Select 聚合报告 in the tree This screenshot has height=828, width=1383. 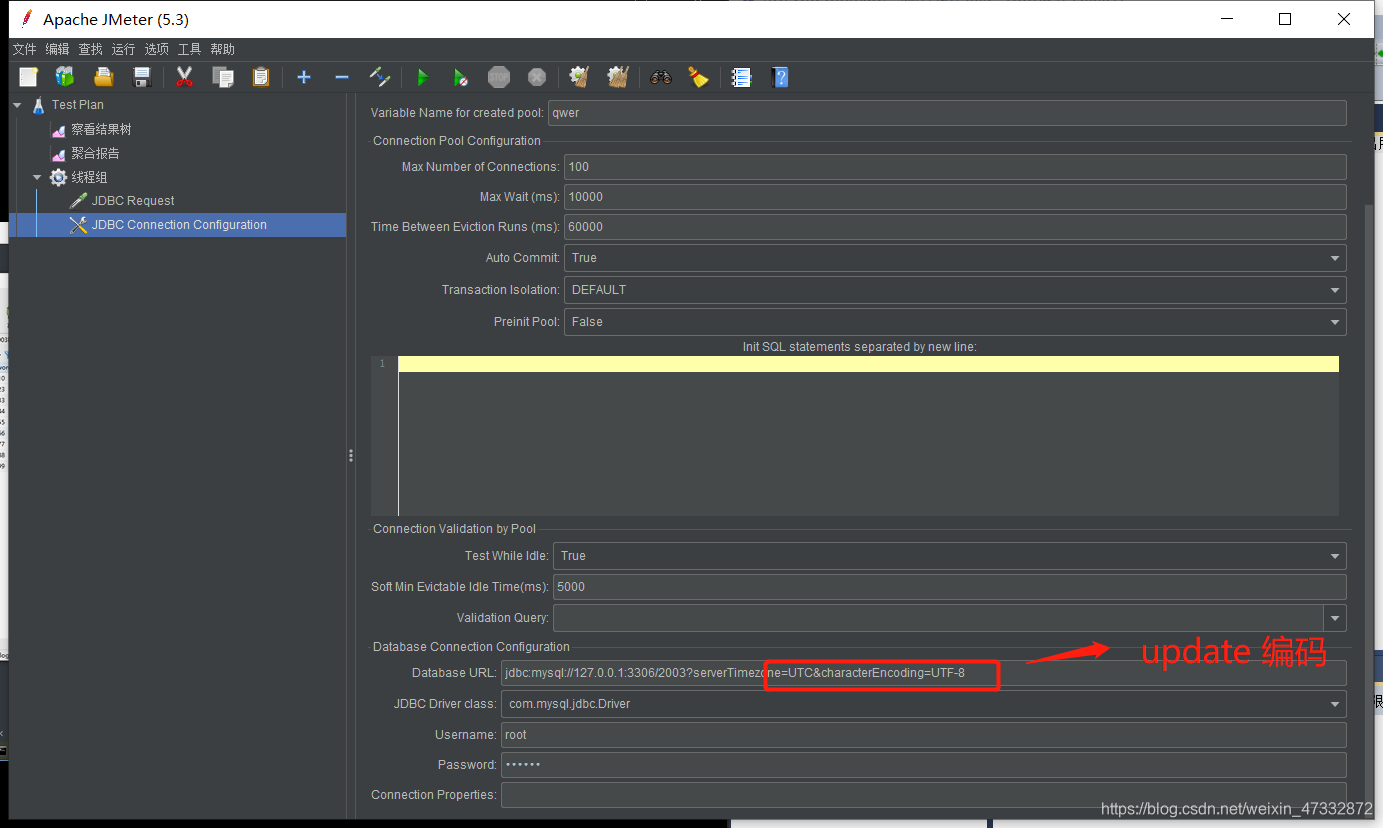(95, 153)
